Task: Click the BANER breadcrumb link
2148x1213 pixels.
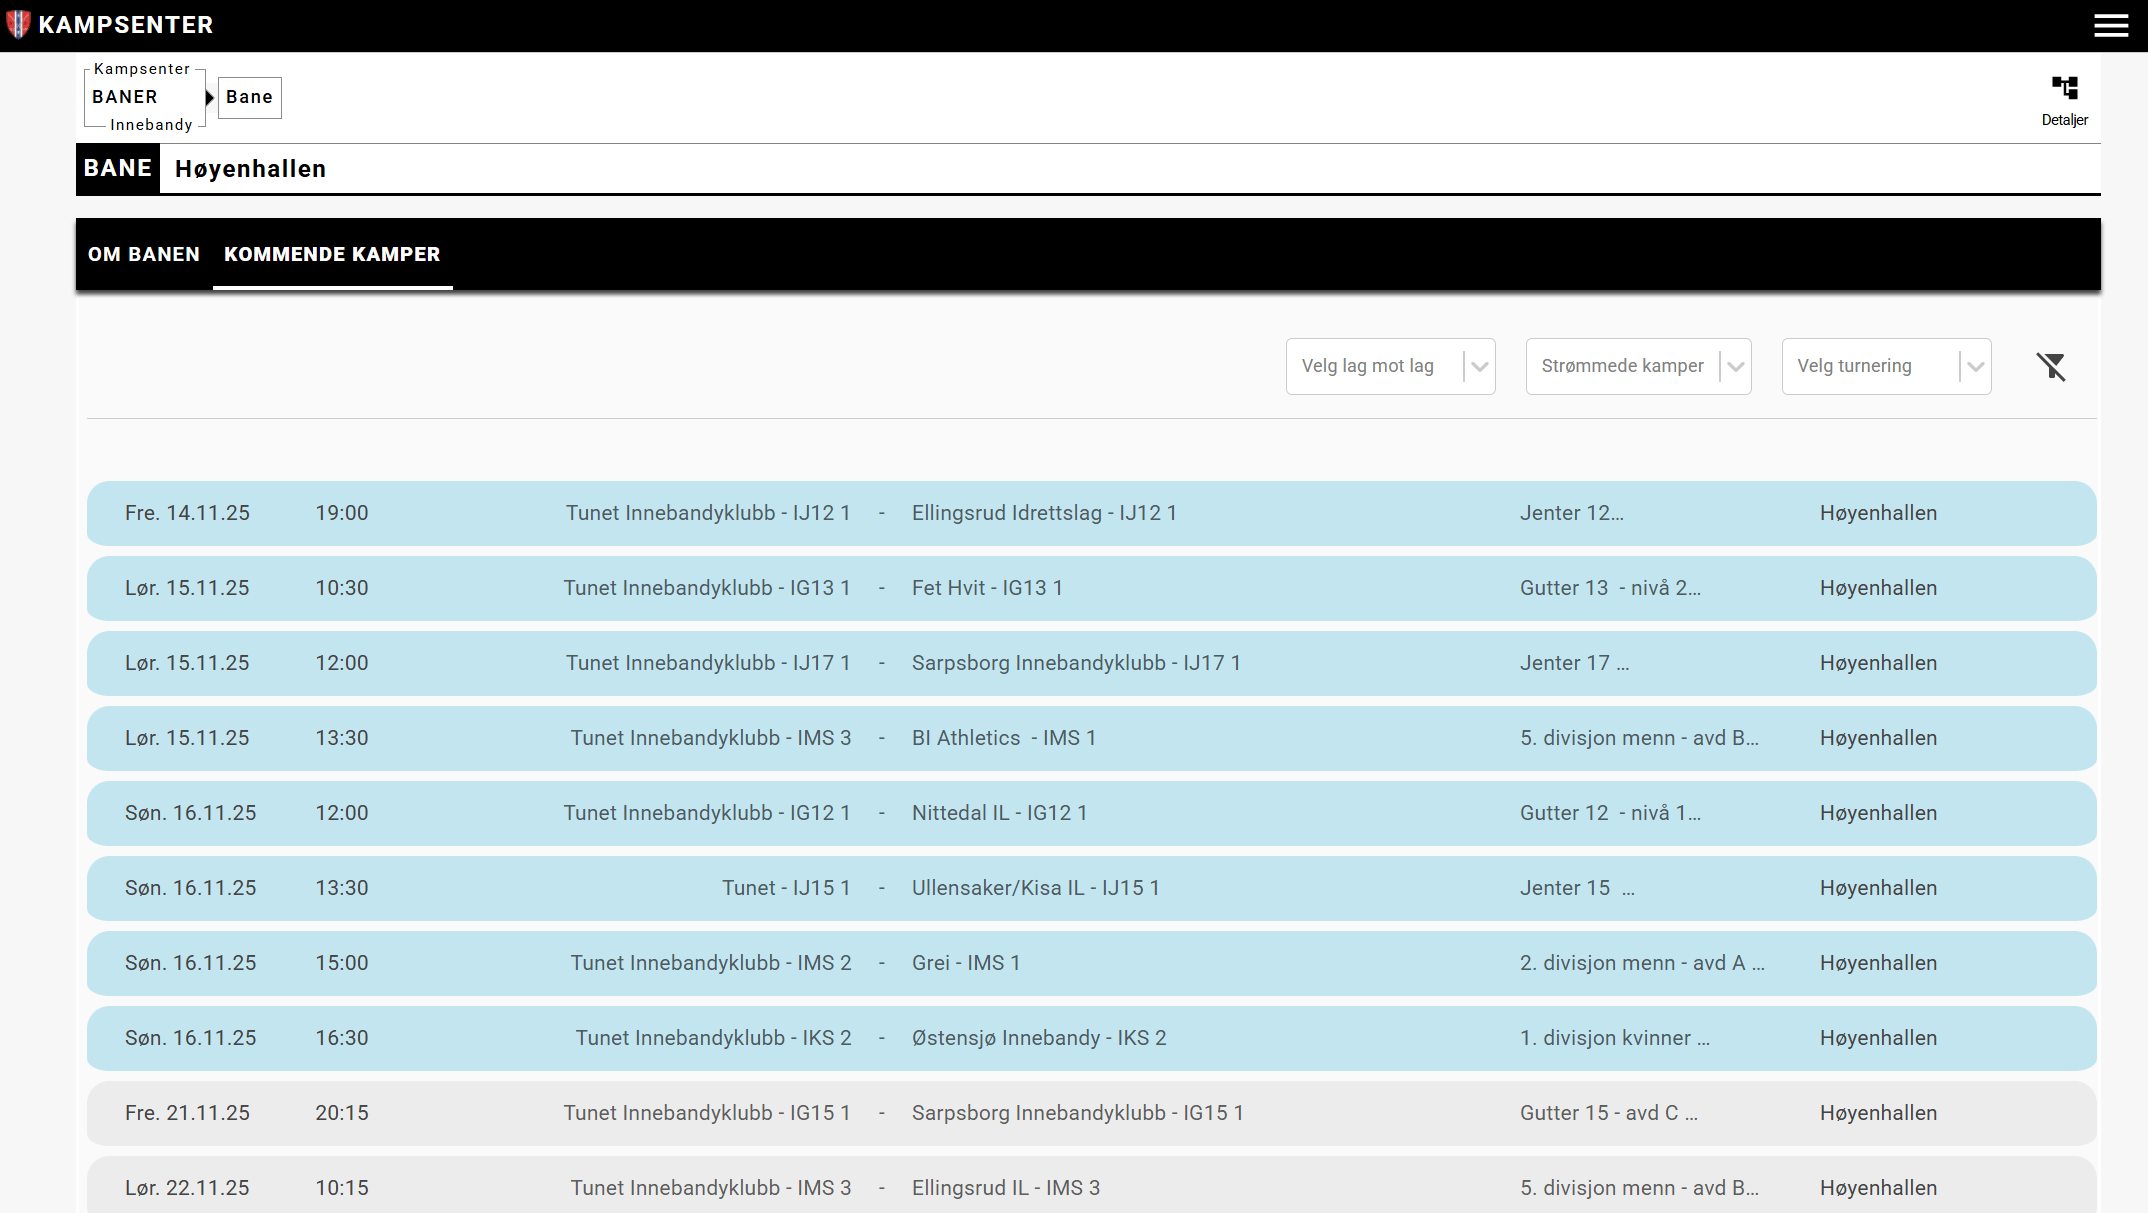Action: [125, 97]
